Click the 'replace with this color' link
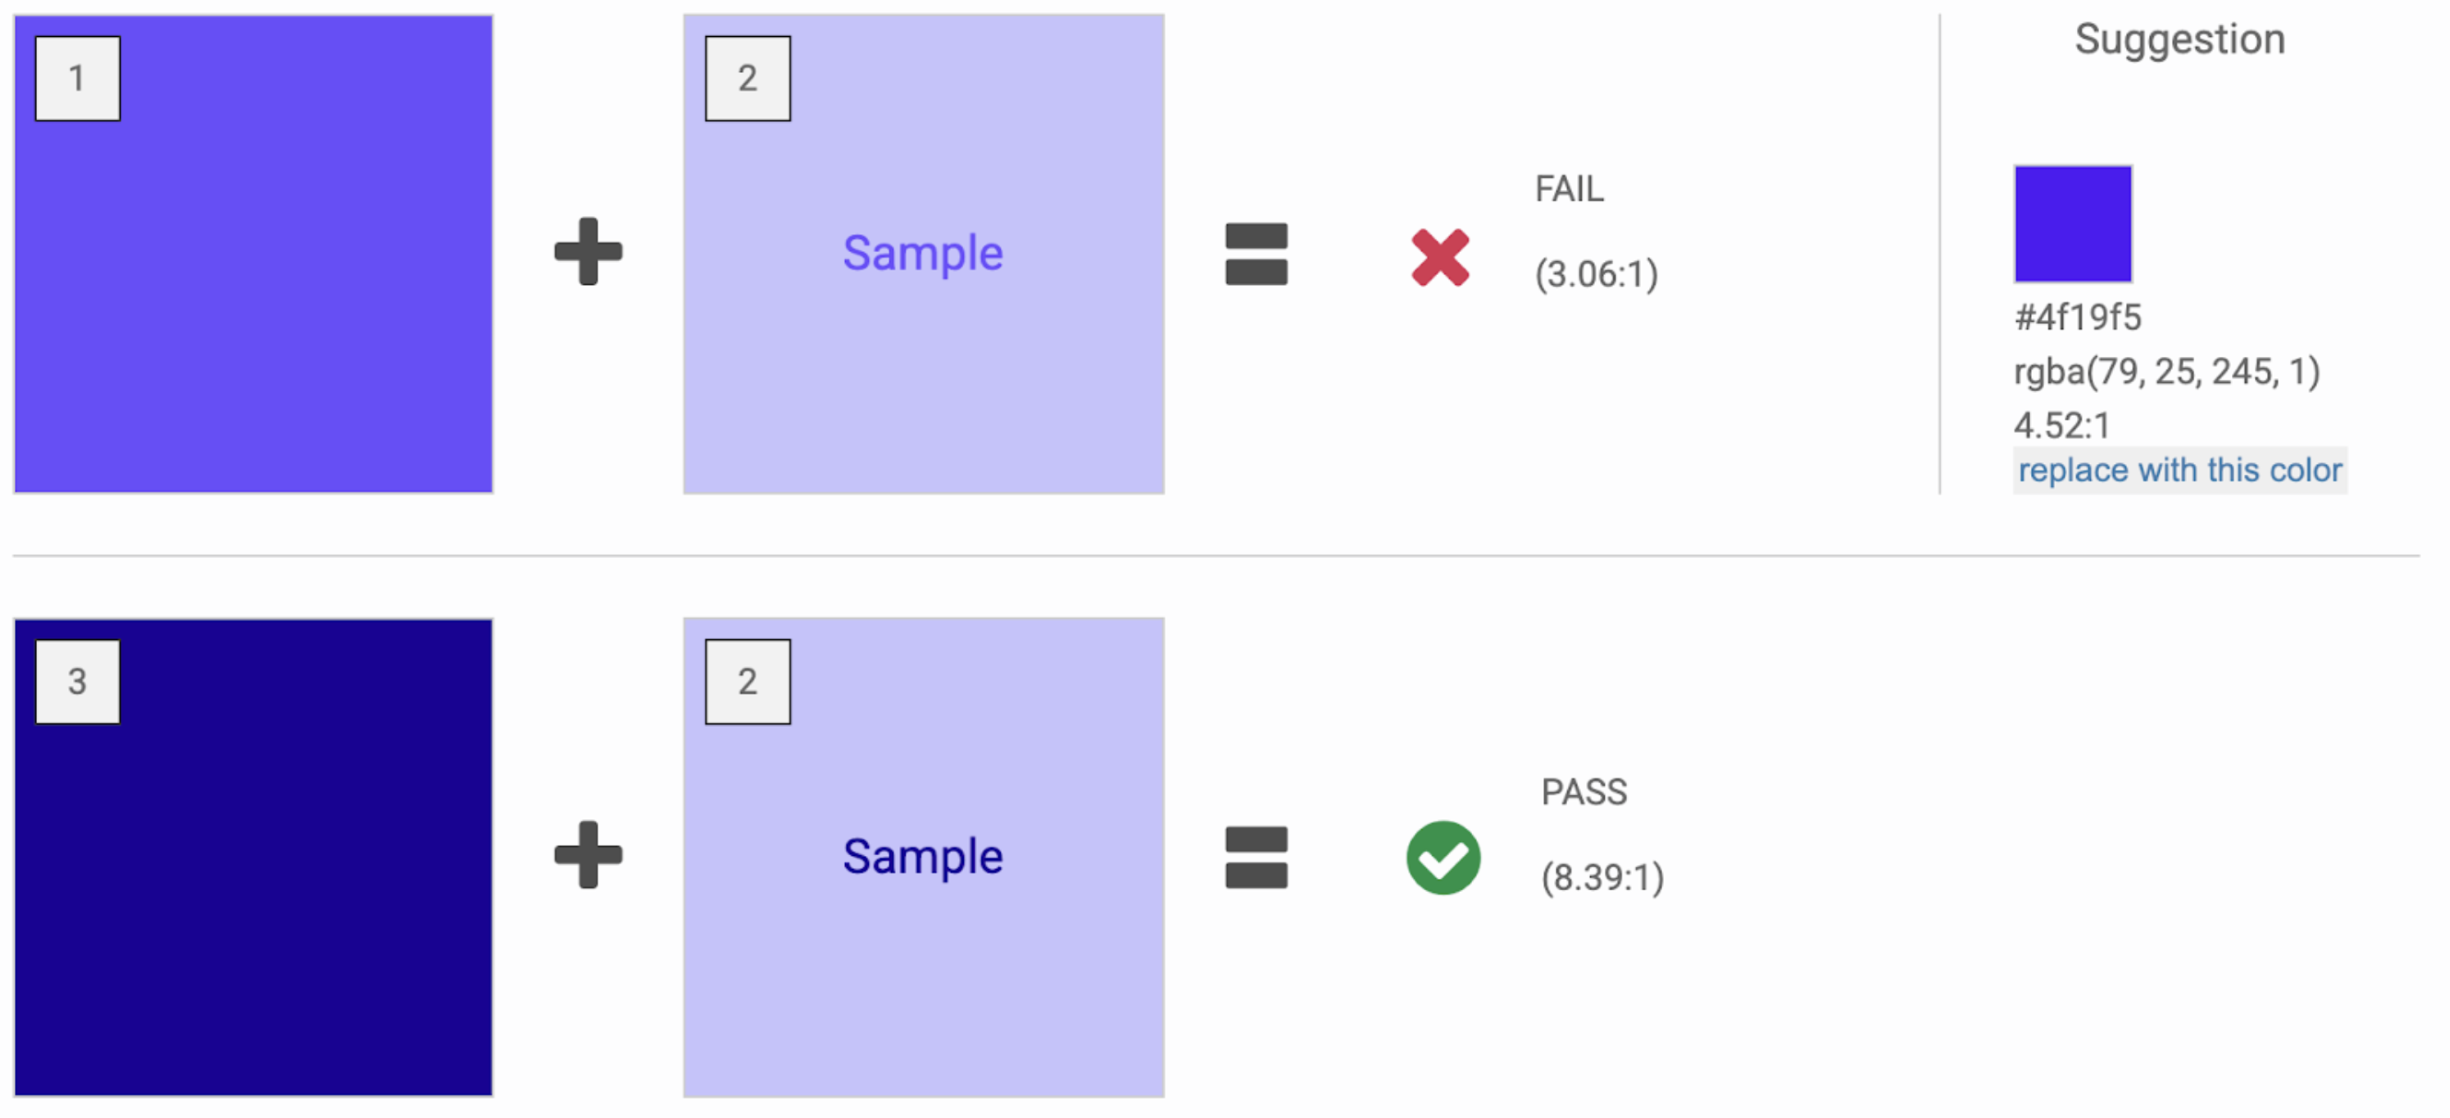 [x=2179, y=470]
